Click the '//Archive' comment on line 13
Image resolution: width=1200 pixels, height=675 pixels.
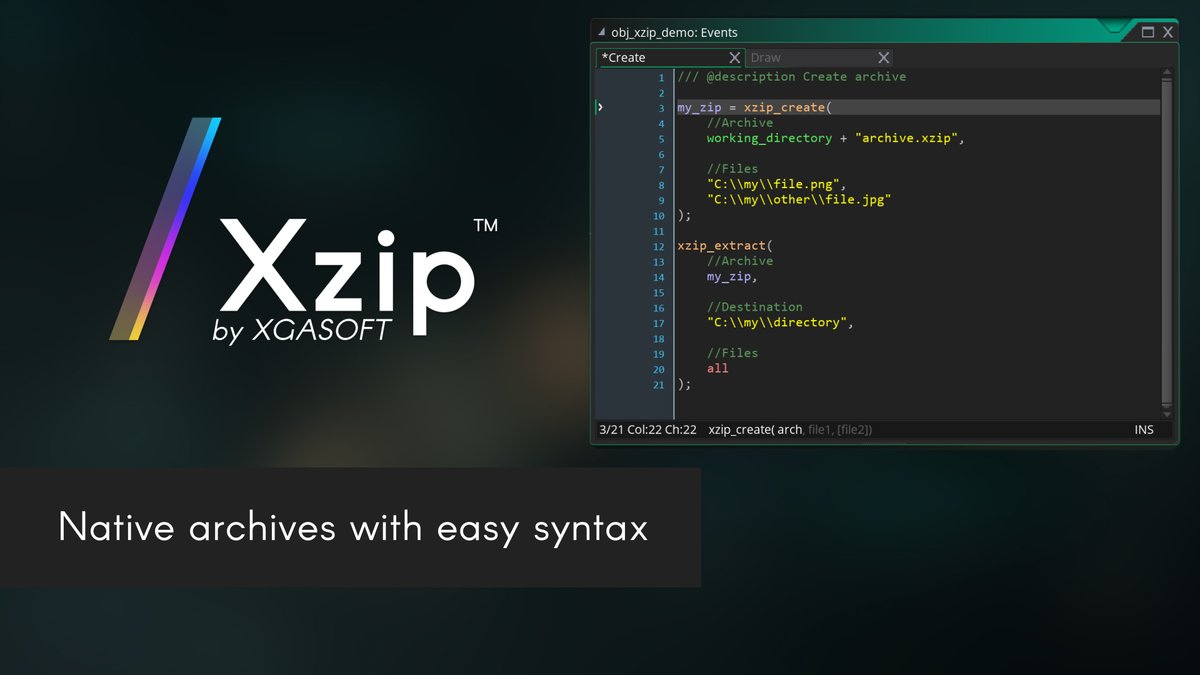tap(740, 261)
